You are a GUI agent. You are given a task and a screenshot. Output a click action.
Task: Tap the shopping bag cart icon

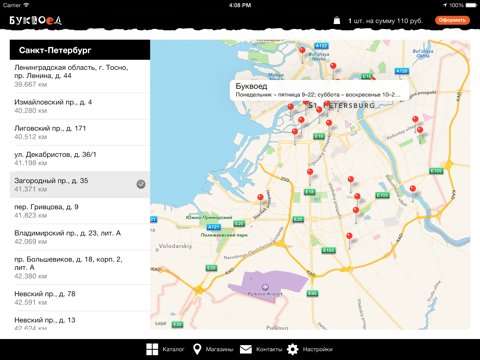click(337, 20)
